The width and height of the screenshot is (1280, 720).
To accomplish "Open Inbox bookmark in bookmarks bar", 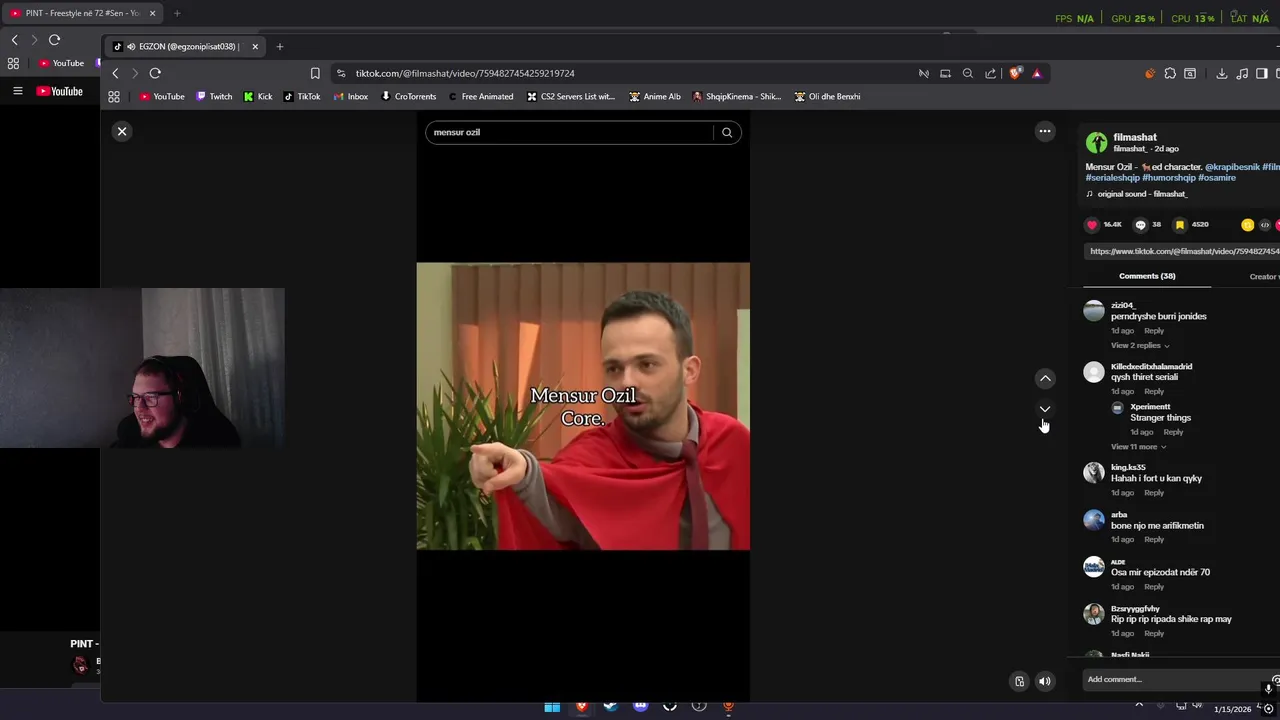I will click(351, 97).
